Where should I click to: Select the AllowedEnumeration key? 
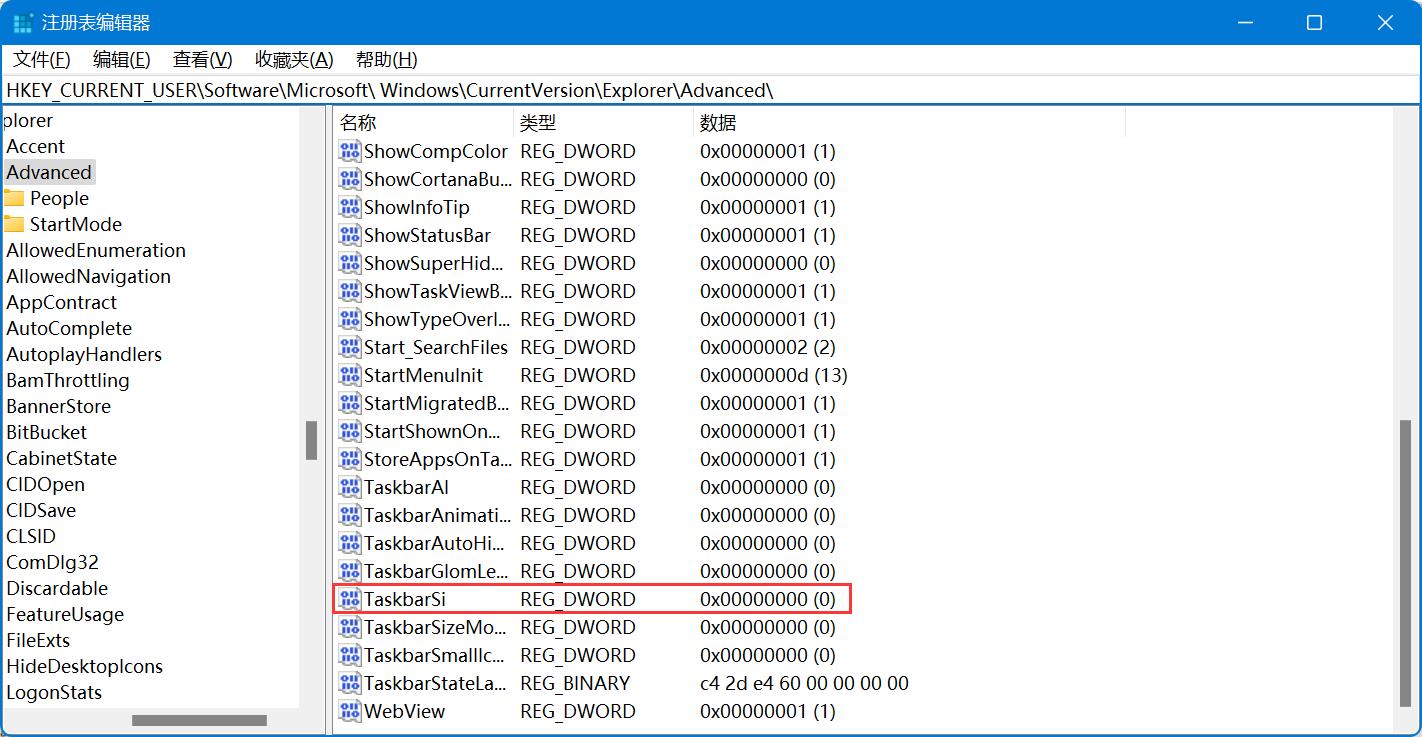coord(96,250)
